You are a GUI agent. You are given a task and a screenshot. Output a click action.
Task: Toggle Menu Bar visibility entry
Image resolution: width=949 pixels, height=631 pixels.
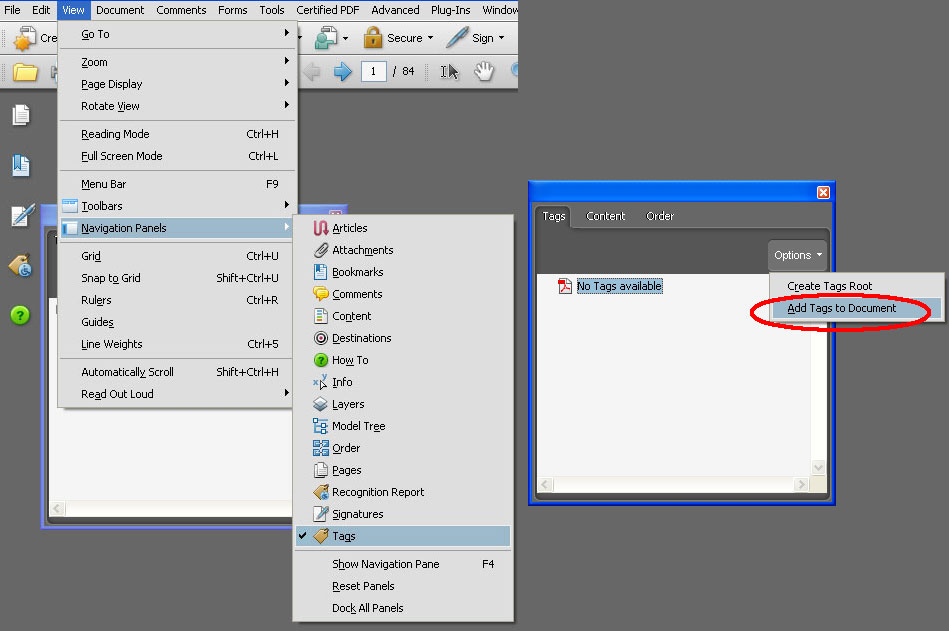[x=178, y=184]
